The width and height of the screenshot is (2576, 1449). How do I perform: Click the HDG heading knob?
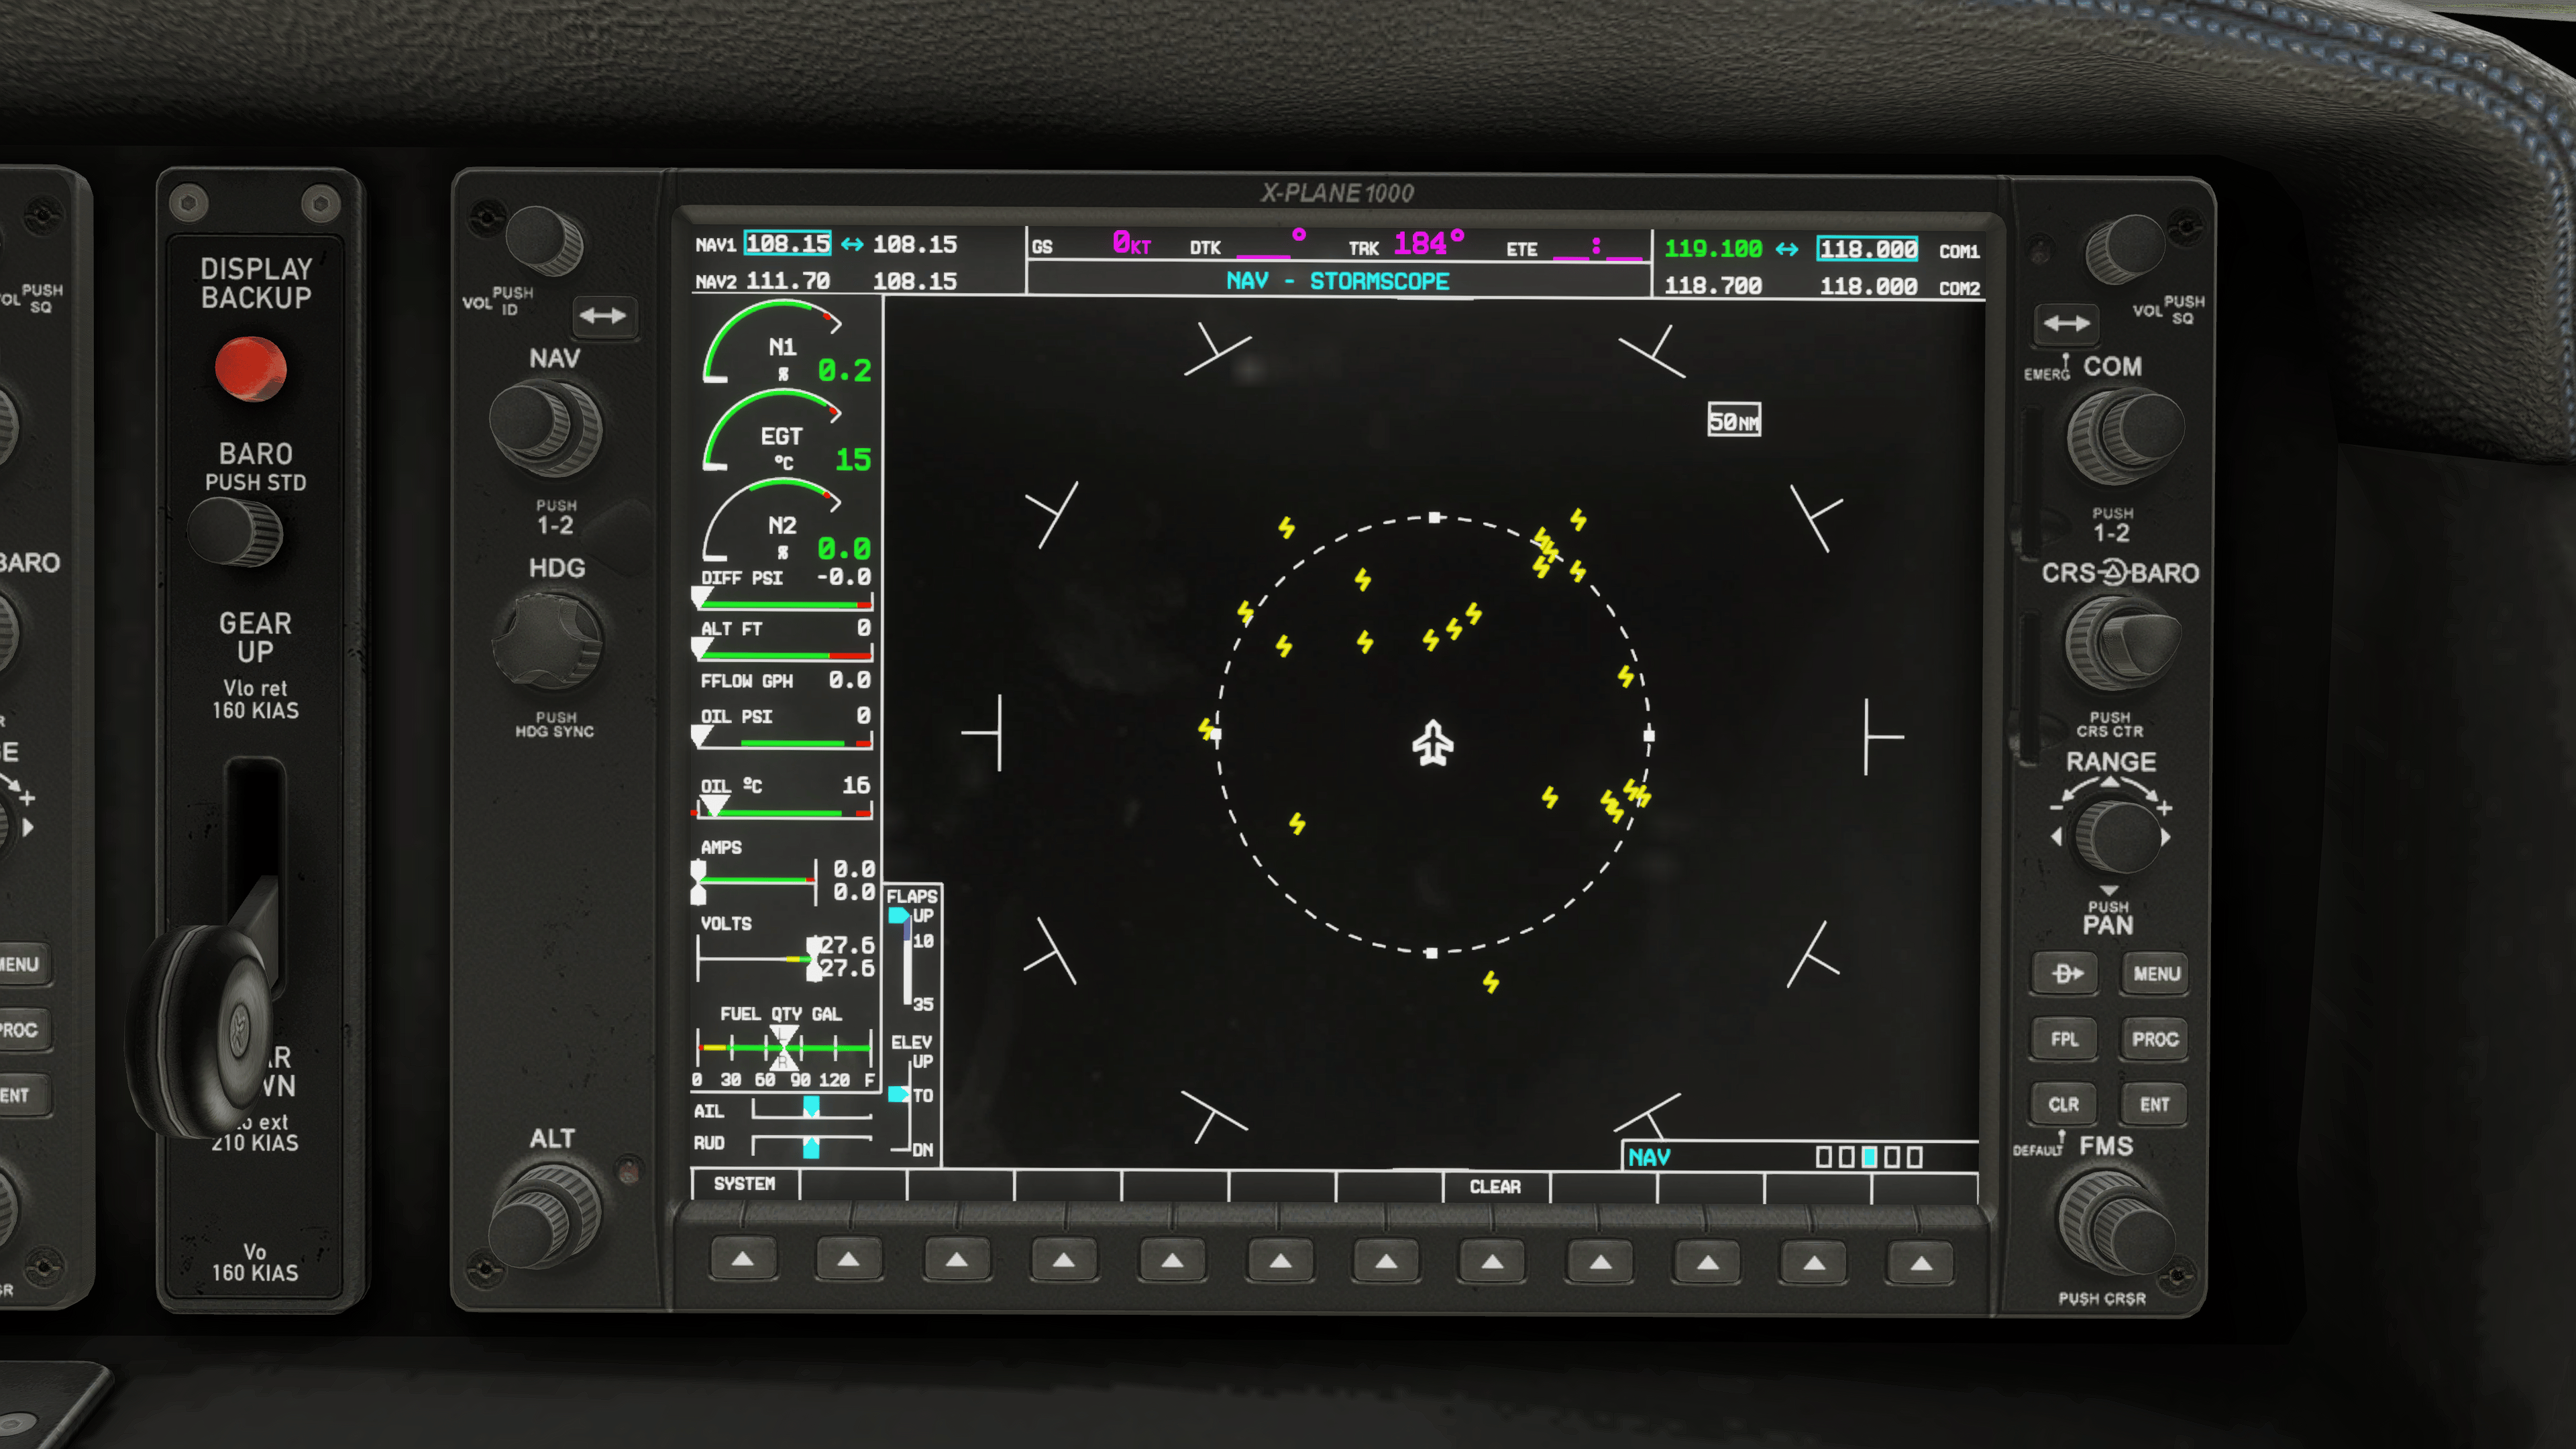click(x=547, y=641)
